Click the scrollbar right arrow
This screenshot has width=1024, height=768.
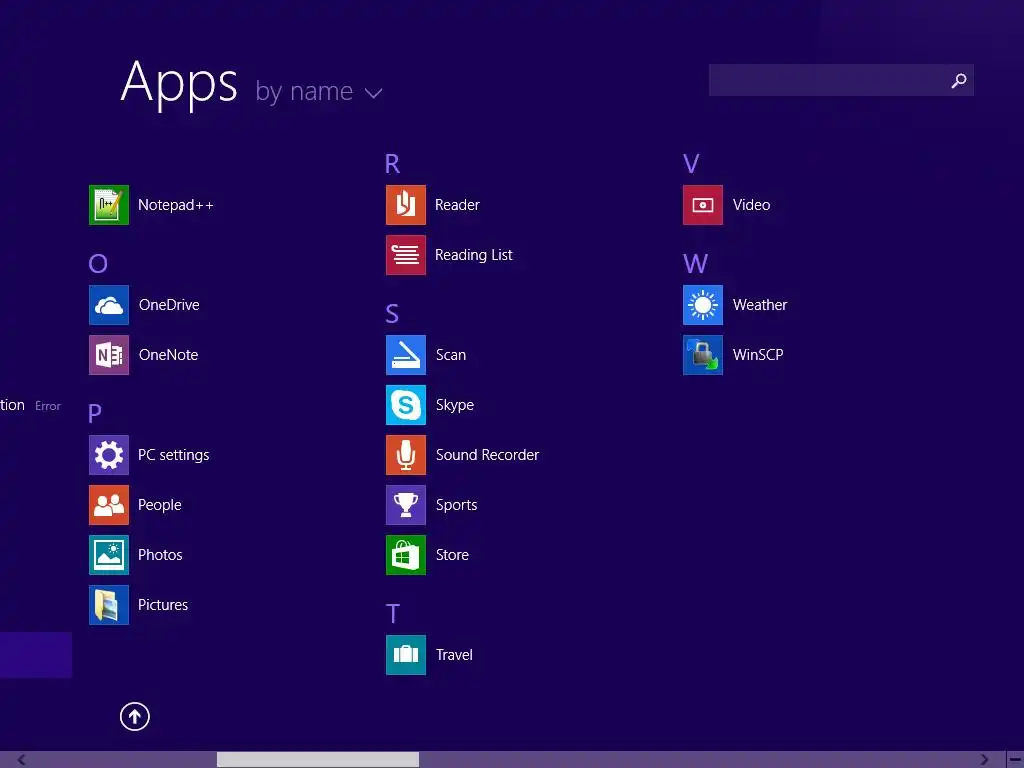click(x=984, y=760)
